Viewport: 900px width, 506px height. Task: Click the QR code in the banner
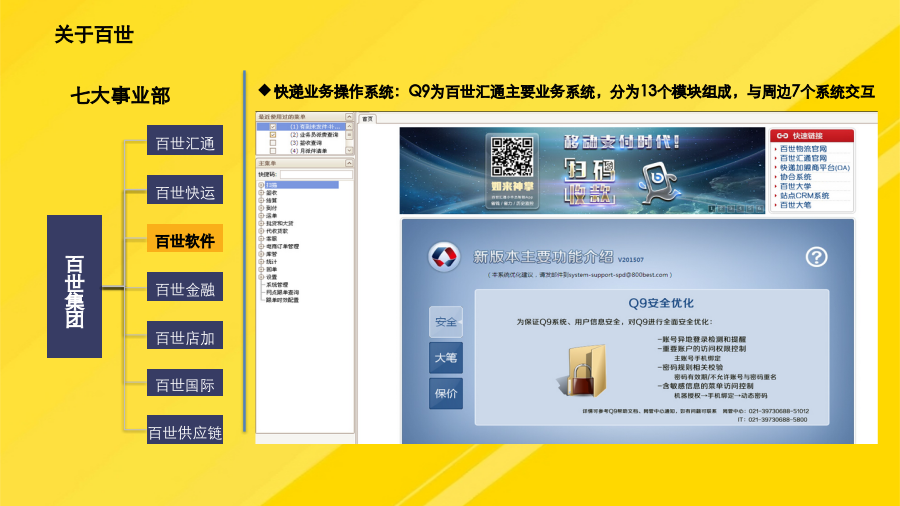(x=512, y=157)
